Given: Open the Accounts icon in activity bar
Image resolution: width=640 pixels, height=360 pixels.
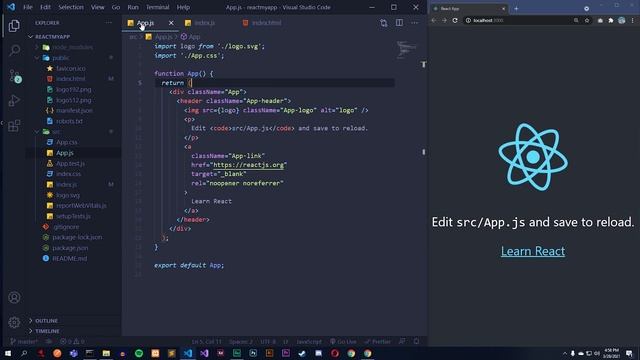Looking at the screenshot, I should coord(14,298).
